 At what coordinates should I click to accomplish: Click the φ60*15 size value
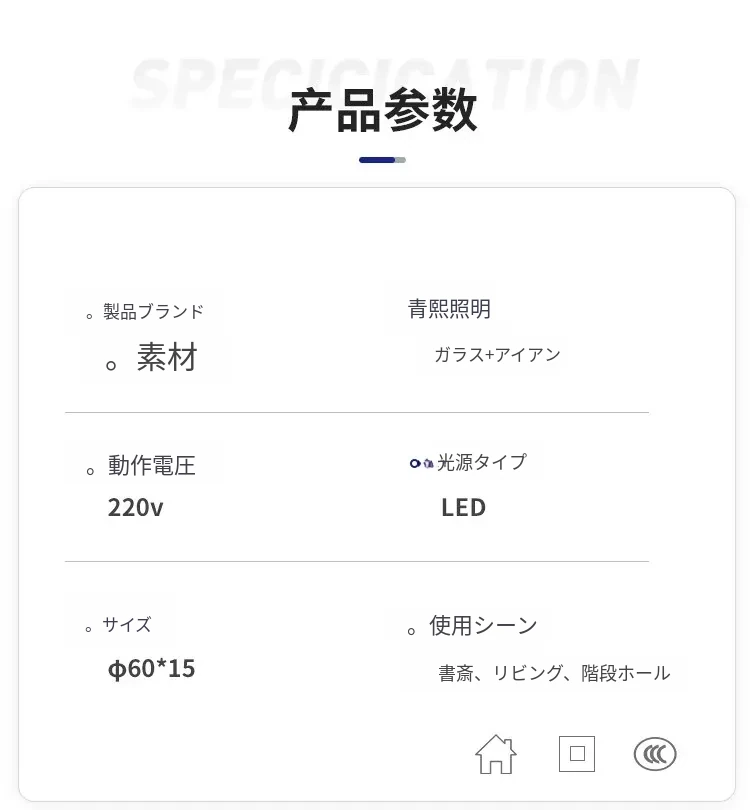coord(151,668)
